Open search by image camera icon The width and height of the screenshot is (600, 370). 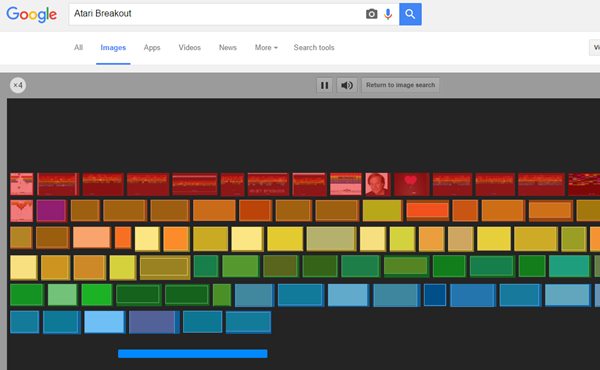371,14
